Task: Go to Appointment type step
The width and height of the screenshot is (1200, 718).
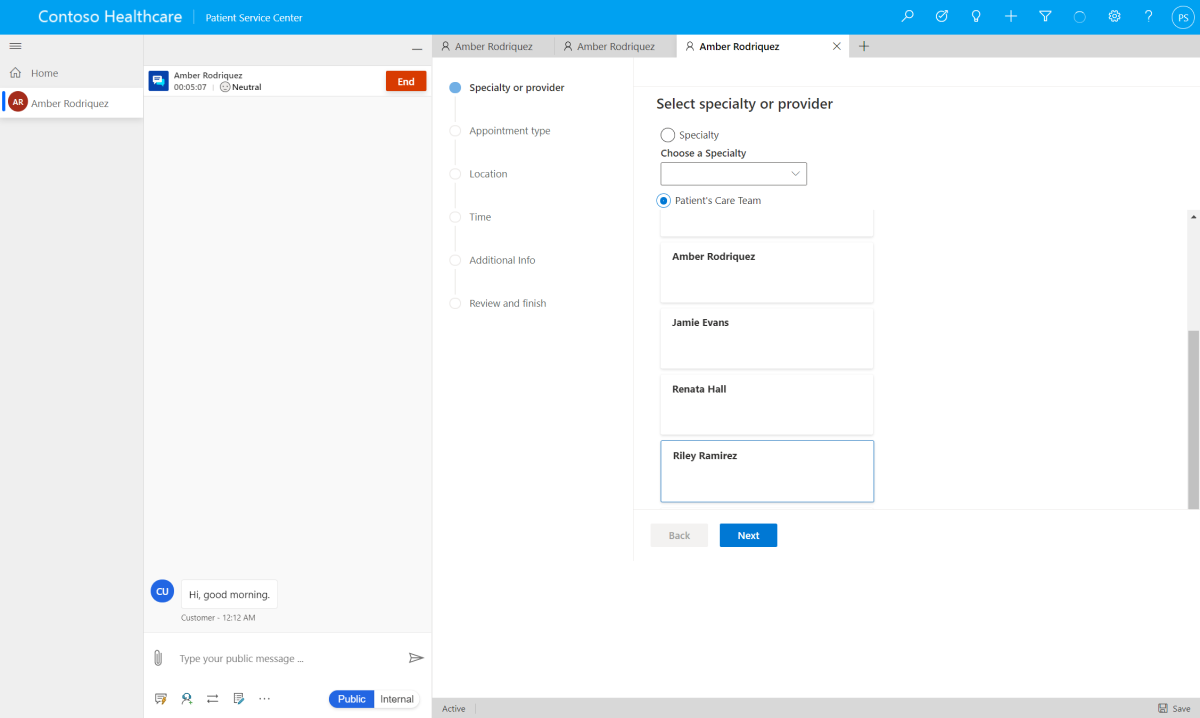Action: pos(509,131)
